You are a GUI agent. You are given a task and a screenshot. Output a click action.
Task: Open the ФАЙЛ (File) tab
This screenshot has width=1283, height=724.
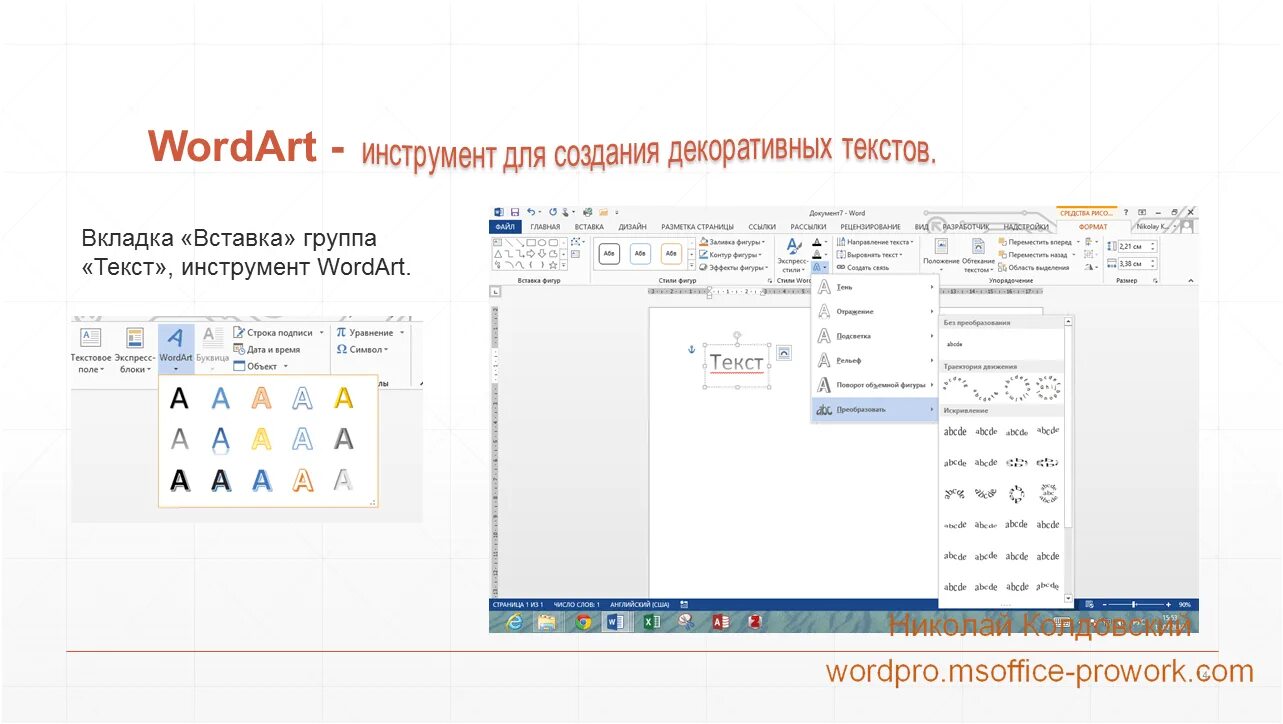pos(505,227)
